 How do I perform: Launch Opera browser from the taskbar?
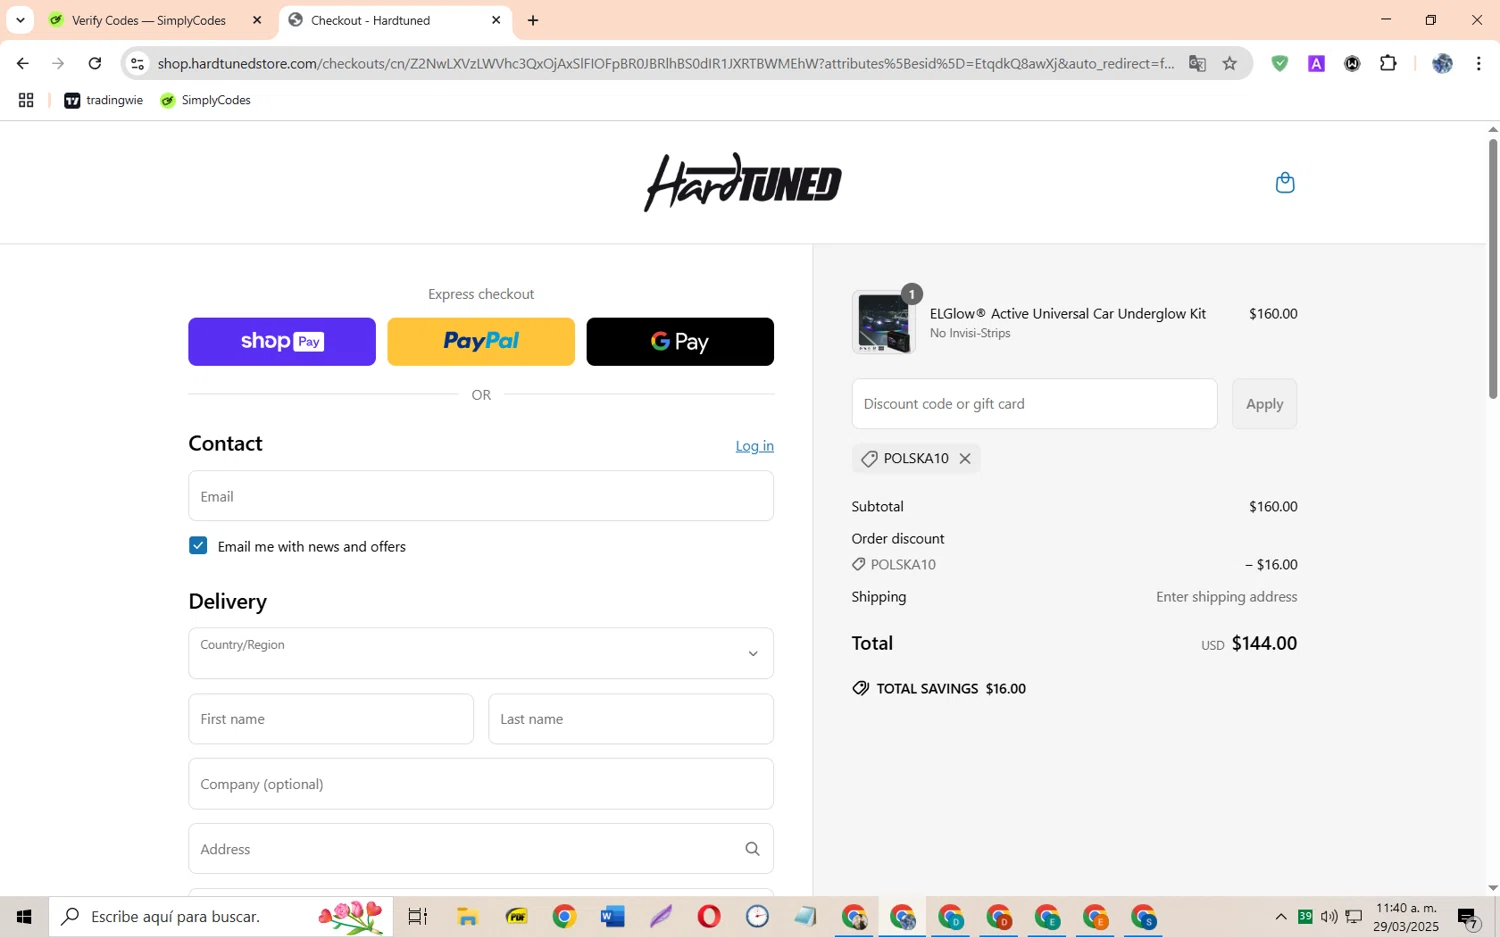pos(709,917)
